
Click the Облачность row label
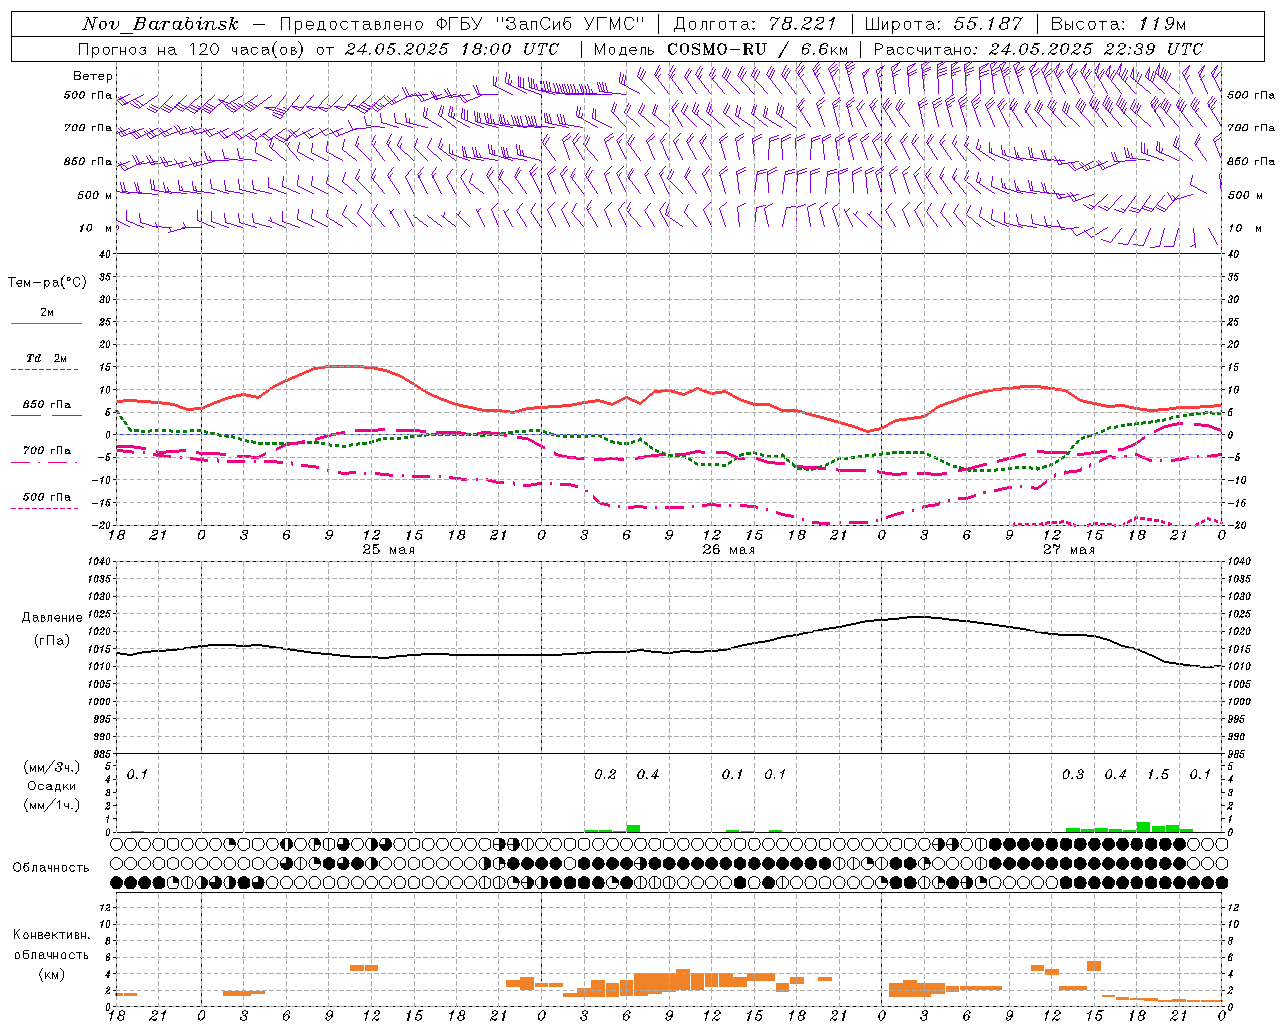click(x=51, y=868)
